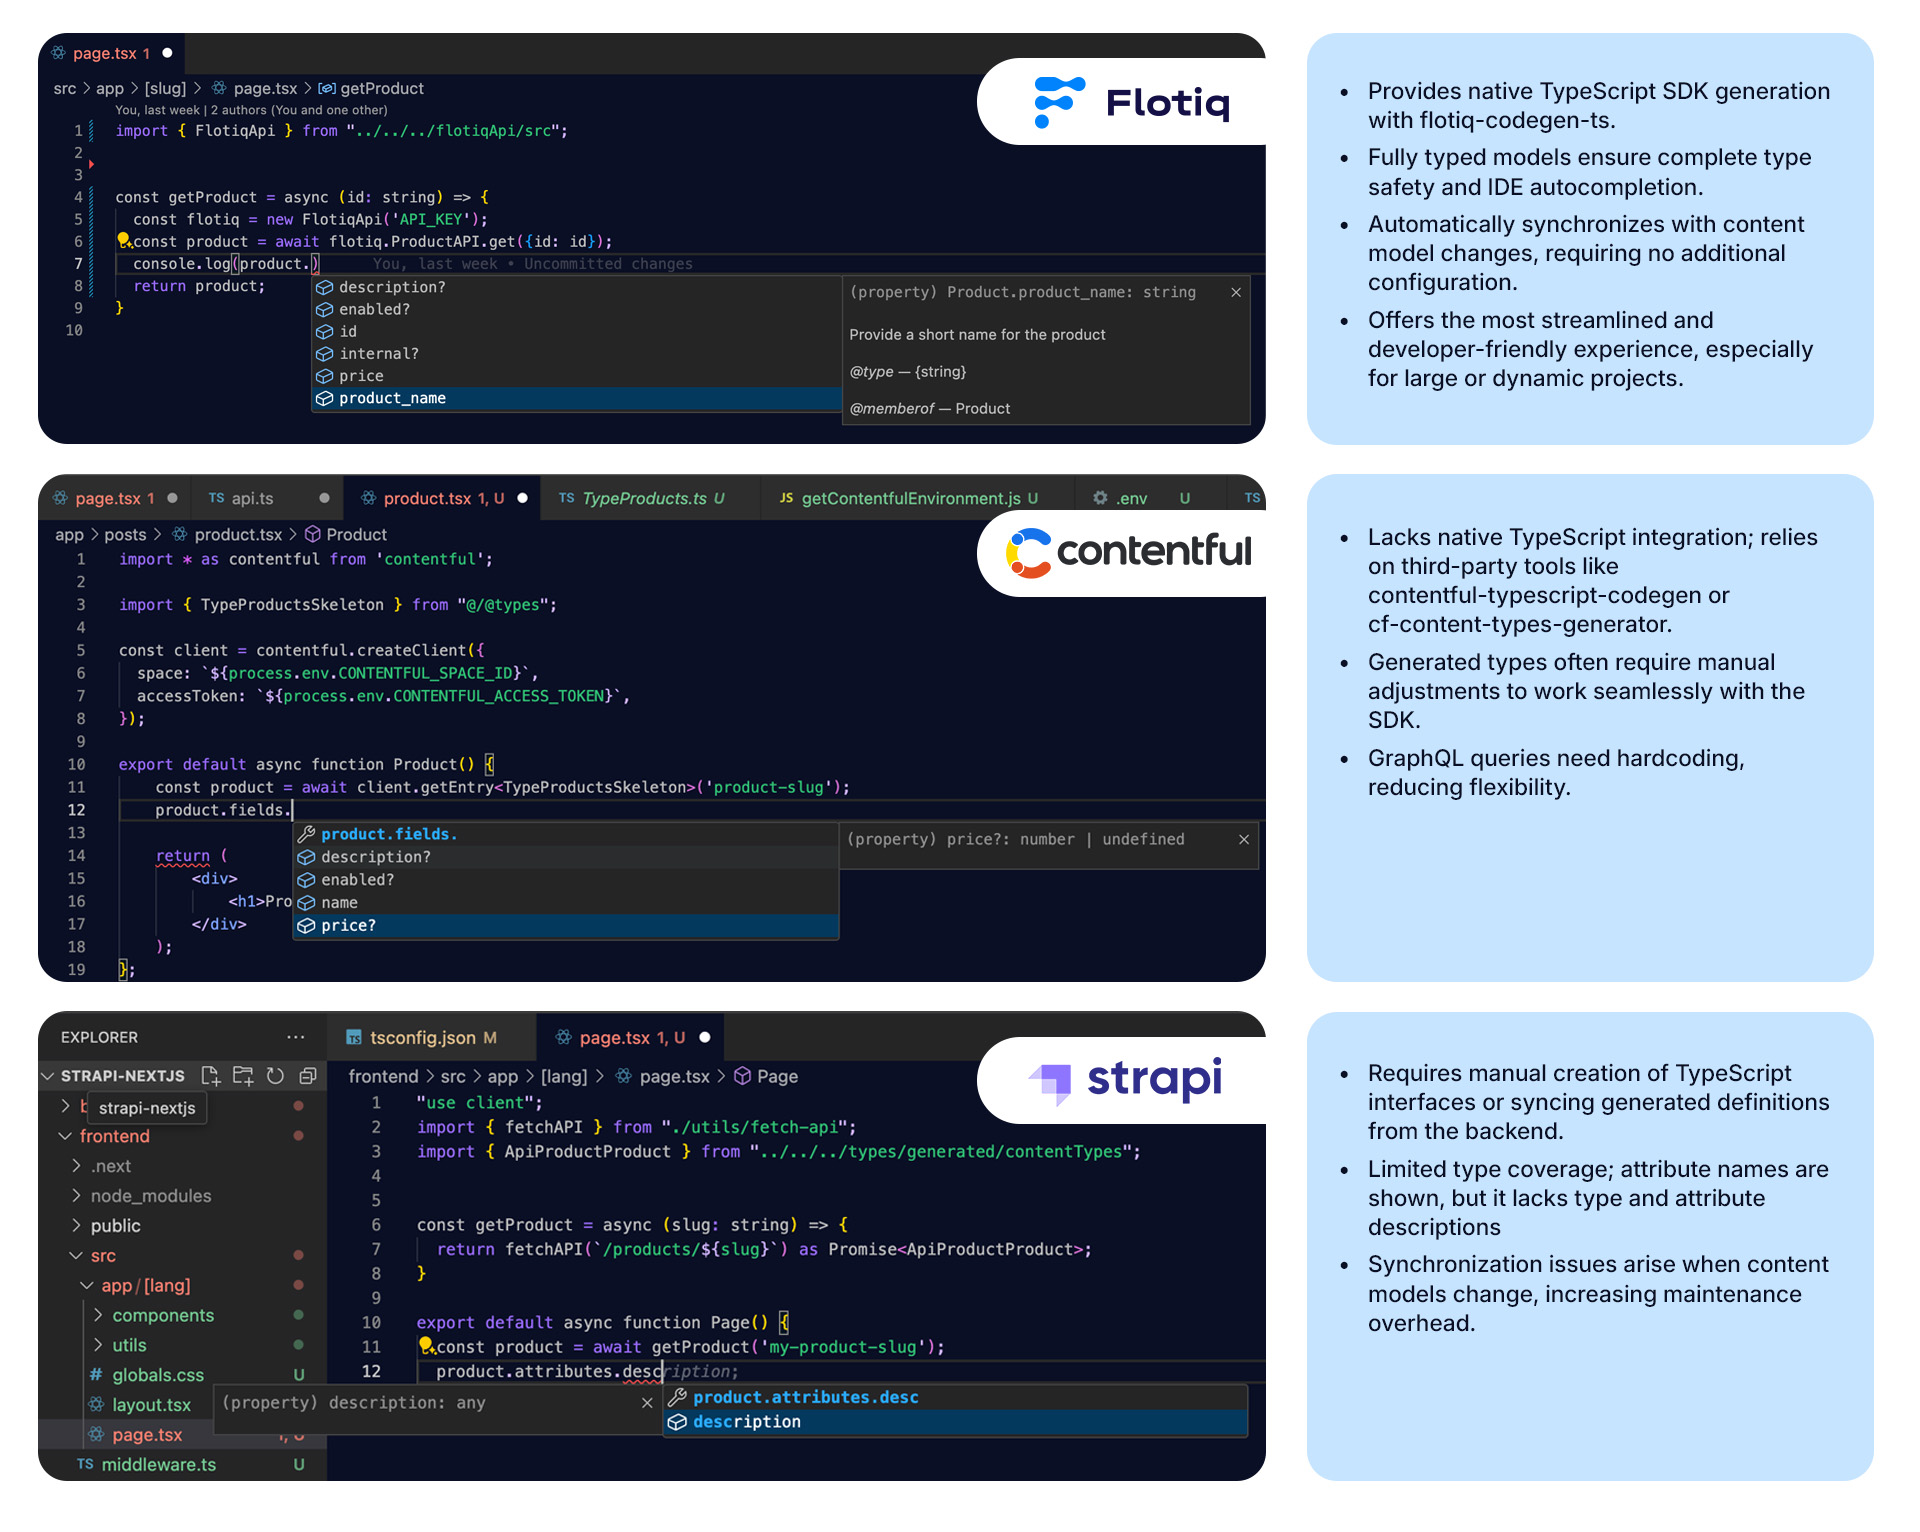Click the cube icon next to product_name suggestion

point(324,398)
